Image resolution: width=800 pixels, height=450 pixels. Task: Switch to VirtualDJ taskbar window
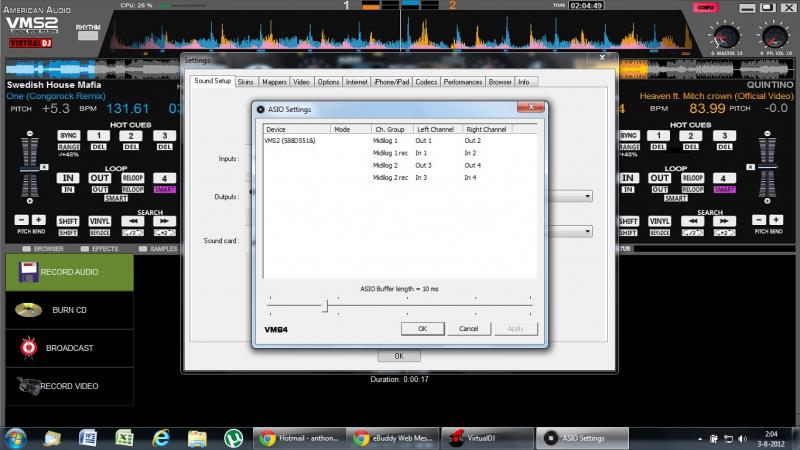487,438
